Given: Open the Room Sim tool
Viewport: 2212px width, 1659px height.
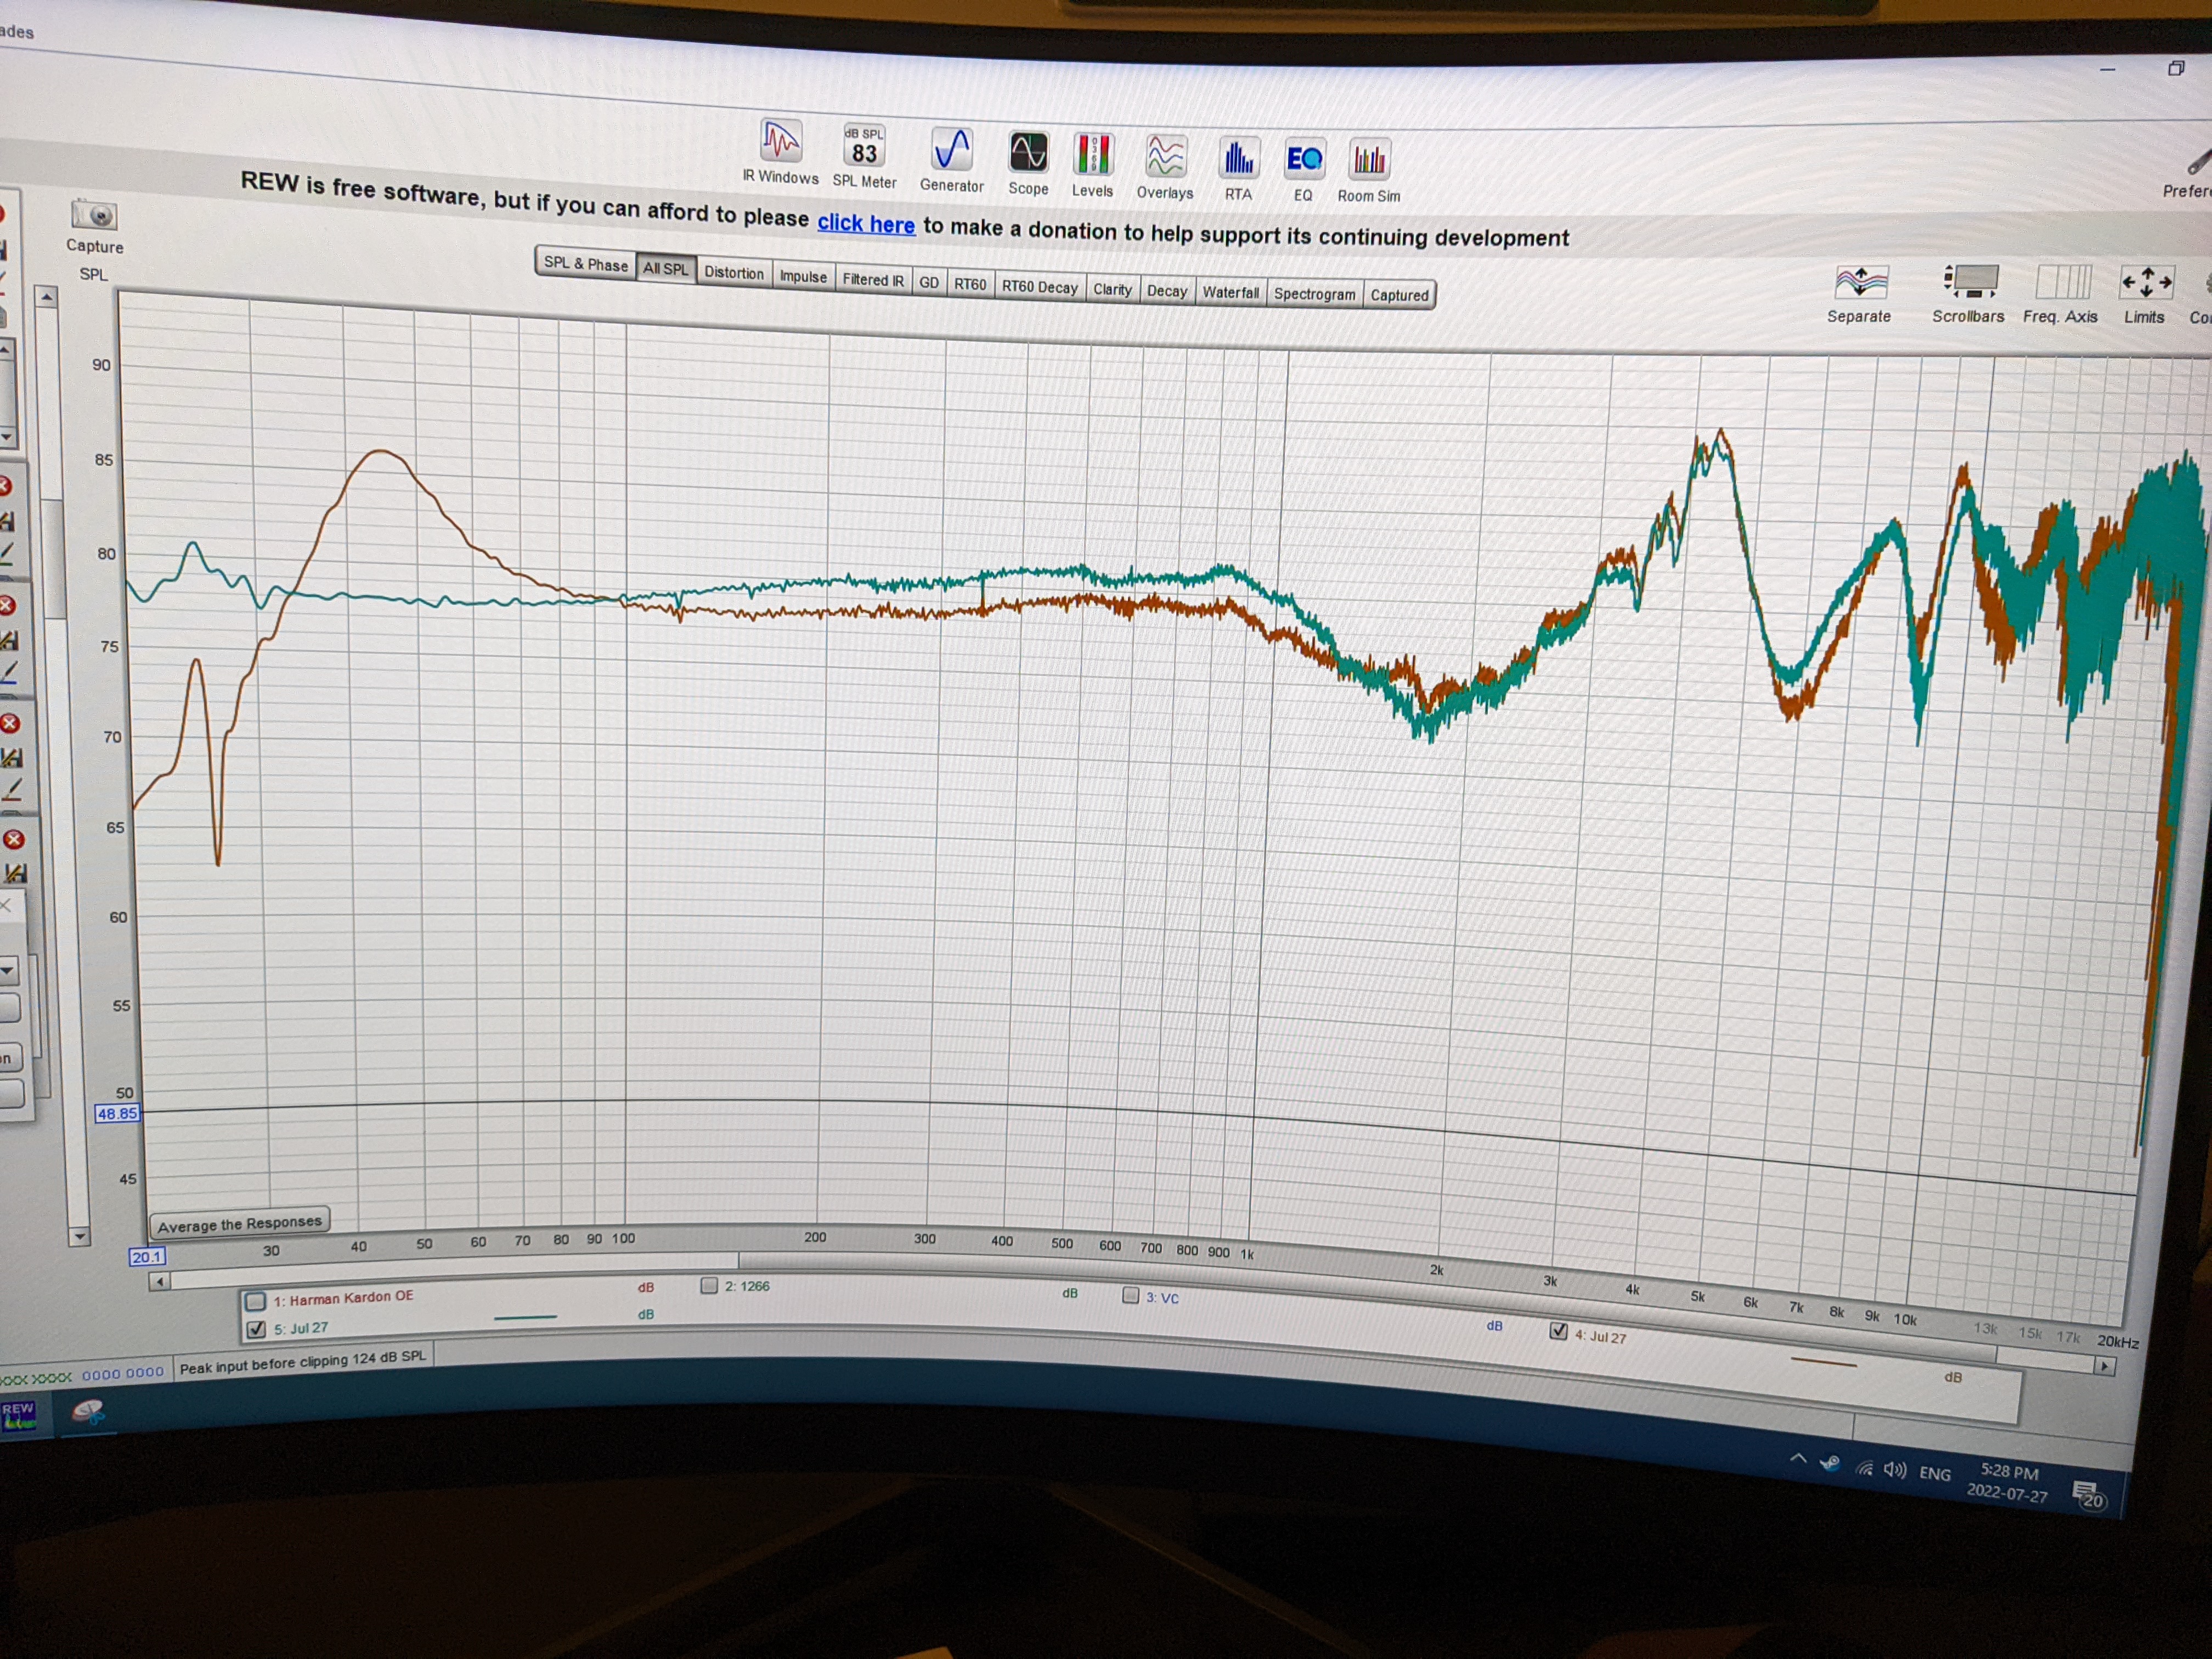Looking at the screenshot, I should [1369, 171].
